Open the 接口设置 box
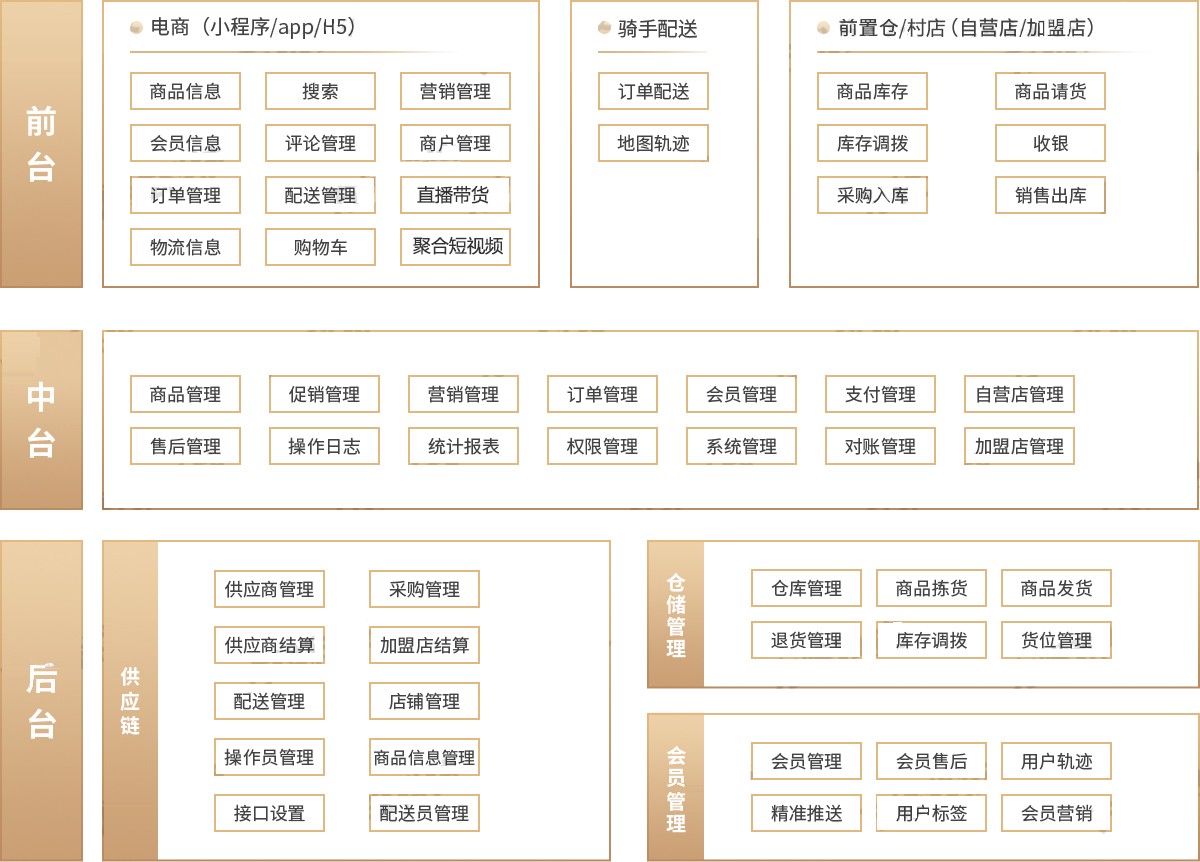Screen dimensions: 1200x862 [269, 813]
